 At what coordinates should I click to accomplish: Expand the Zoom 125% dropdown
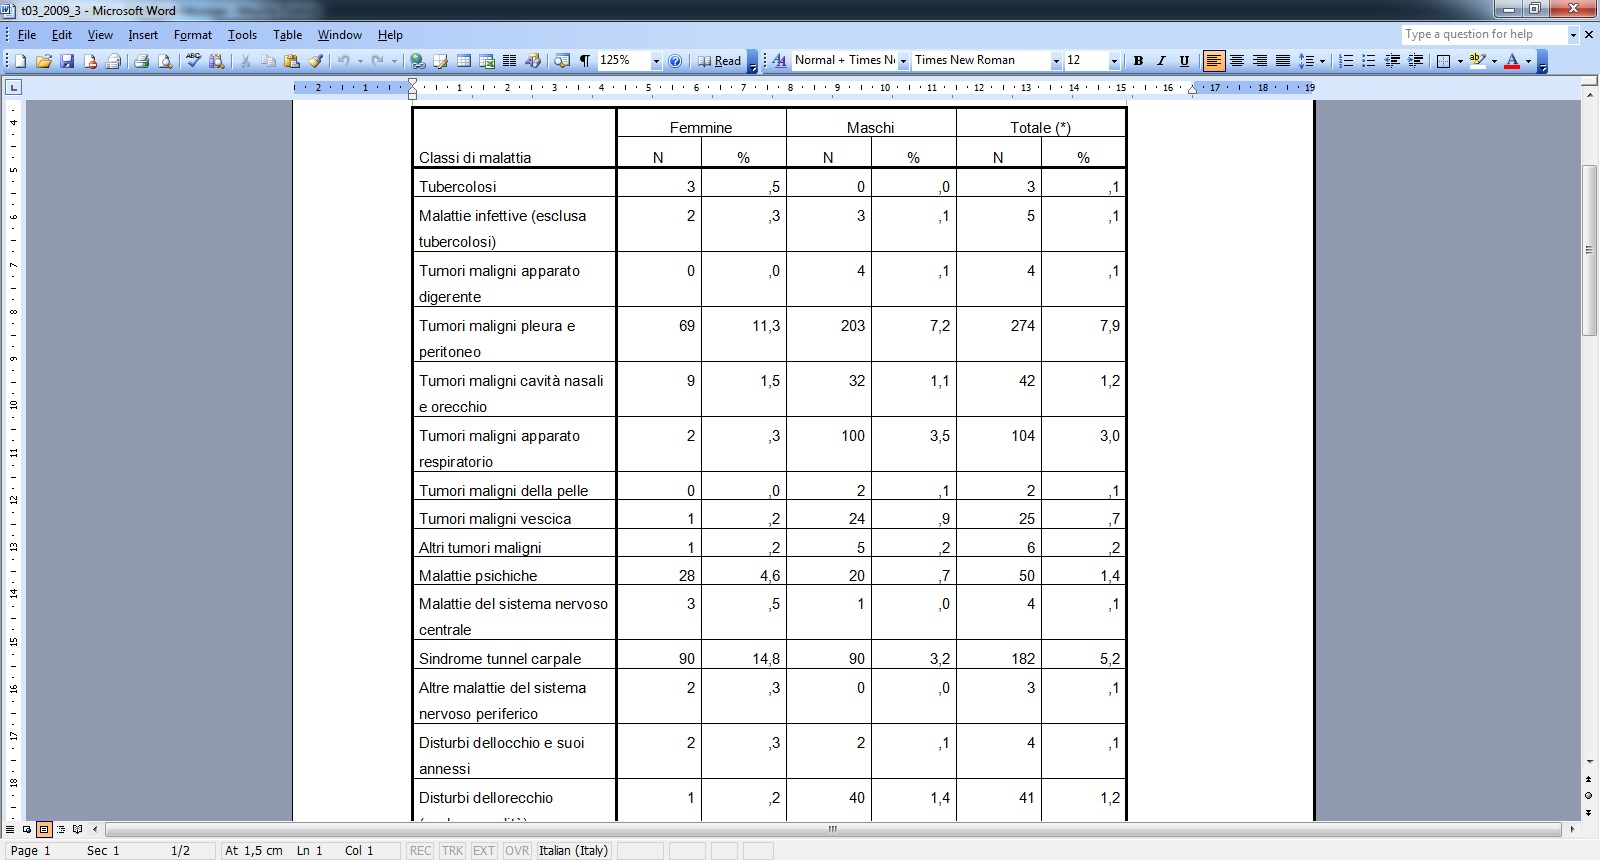pos(656,61)
